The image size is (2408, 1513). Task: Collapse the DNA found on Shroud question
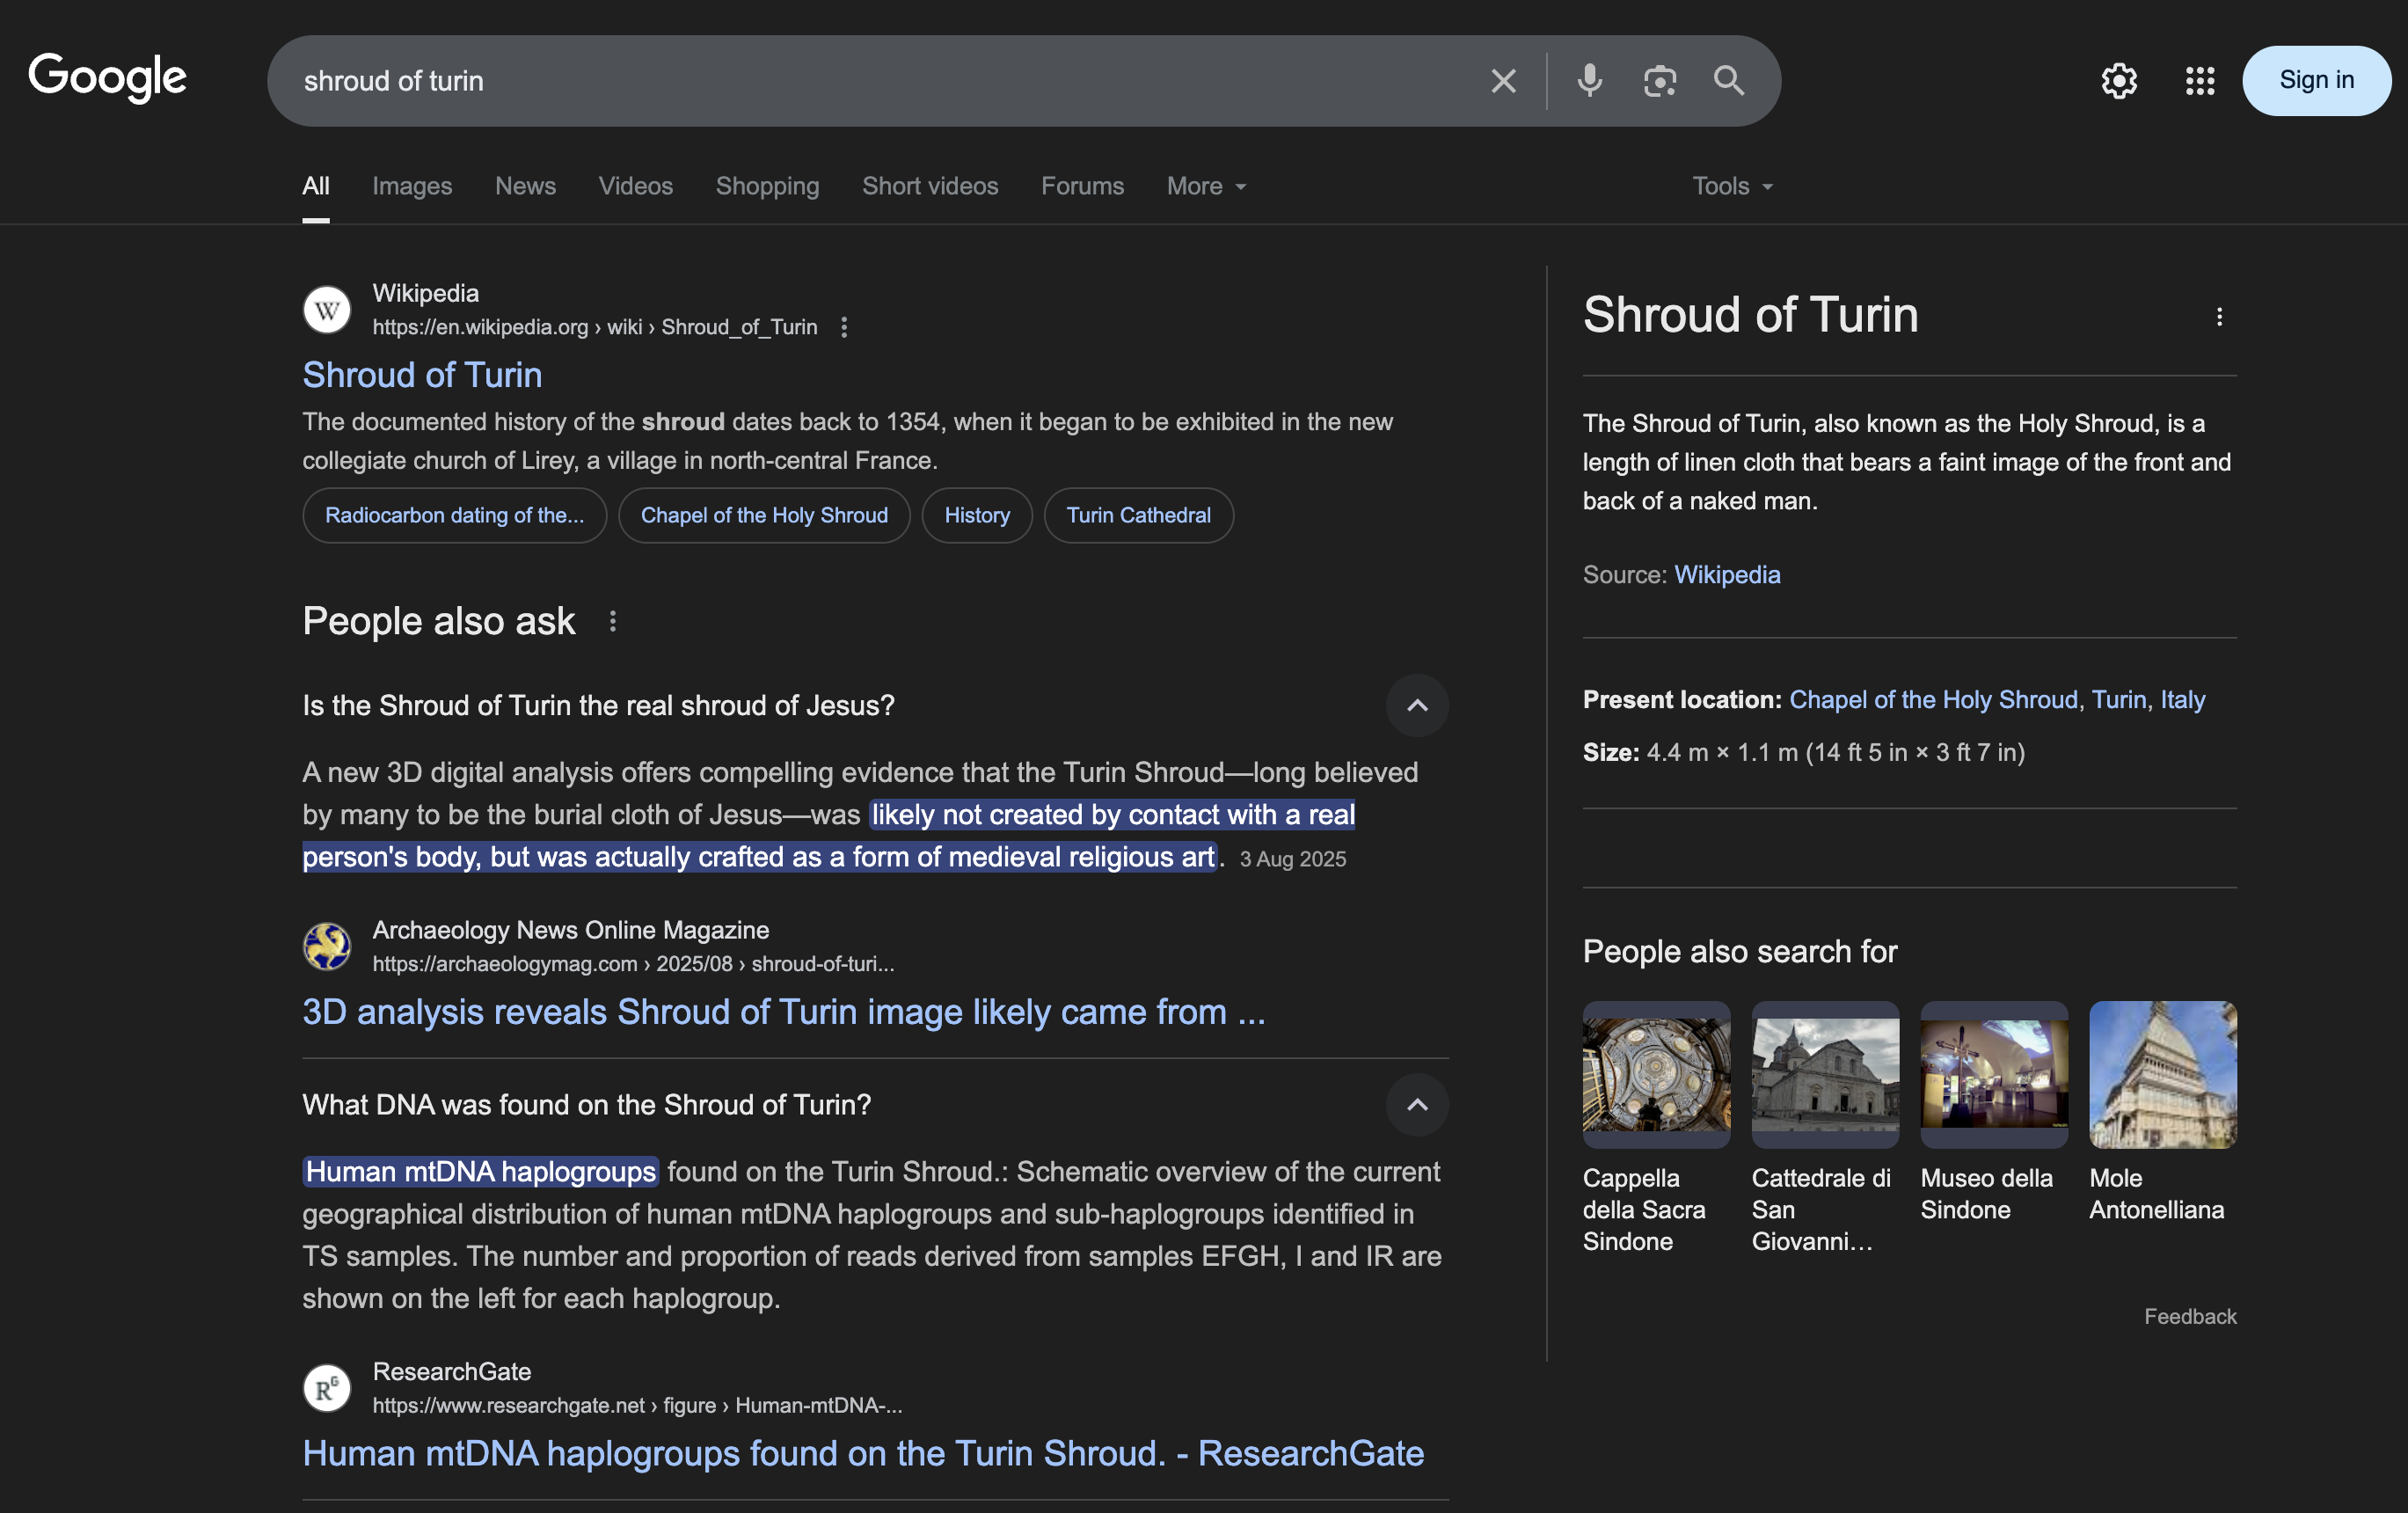(1416, 1105)
